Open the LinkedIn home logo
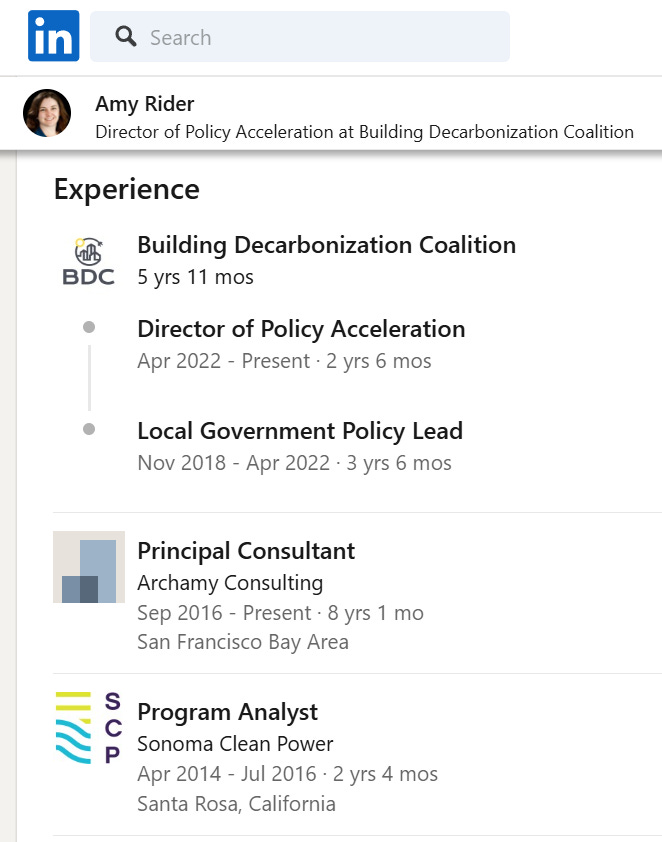662x842 pixels. coord(54,35)
